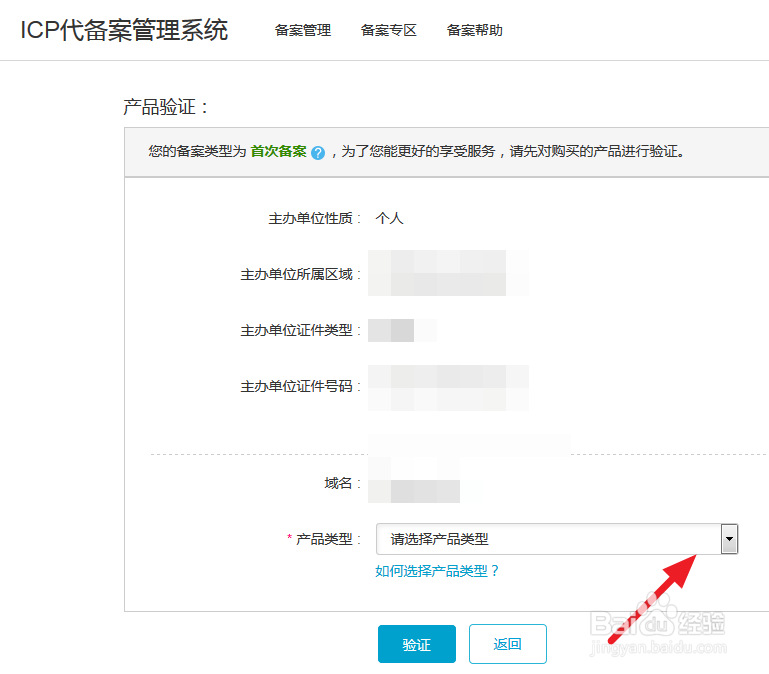Go to the 备案专区 menu item
Viewport: 769px width, 674px height.
coord(389,30)
